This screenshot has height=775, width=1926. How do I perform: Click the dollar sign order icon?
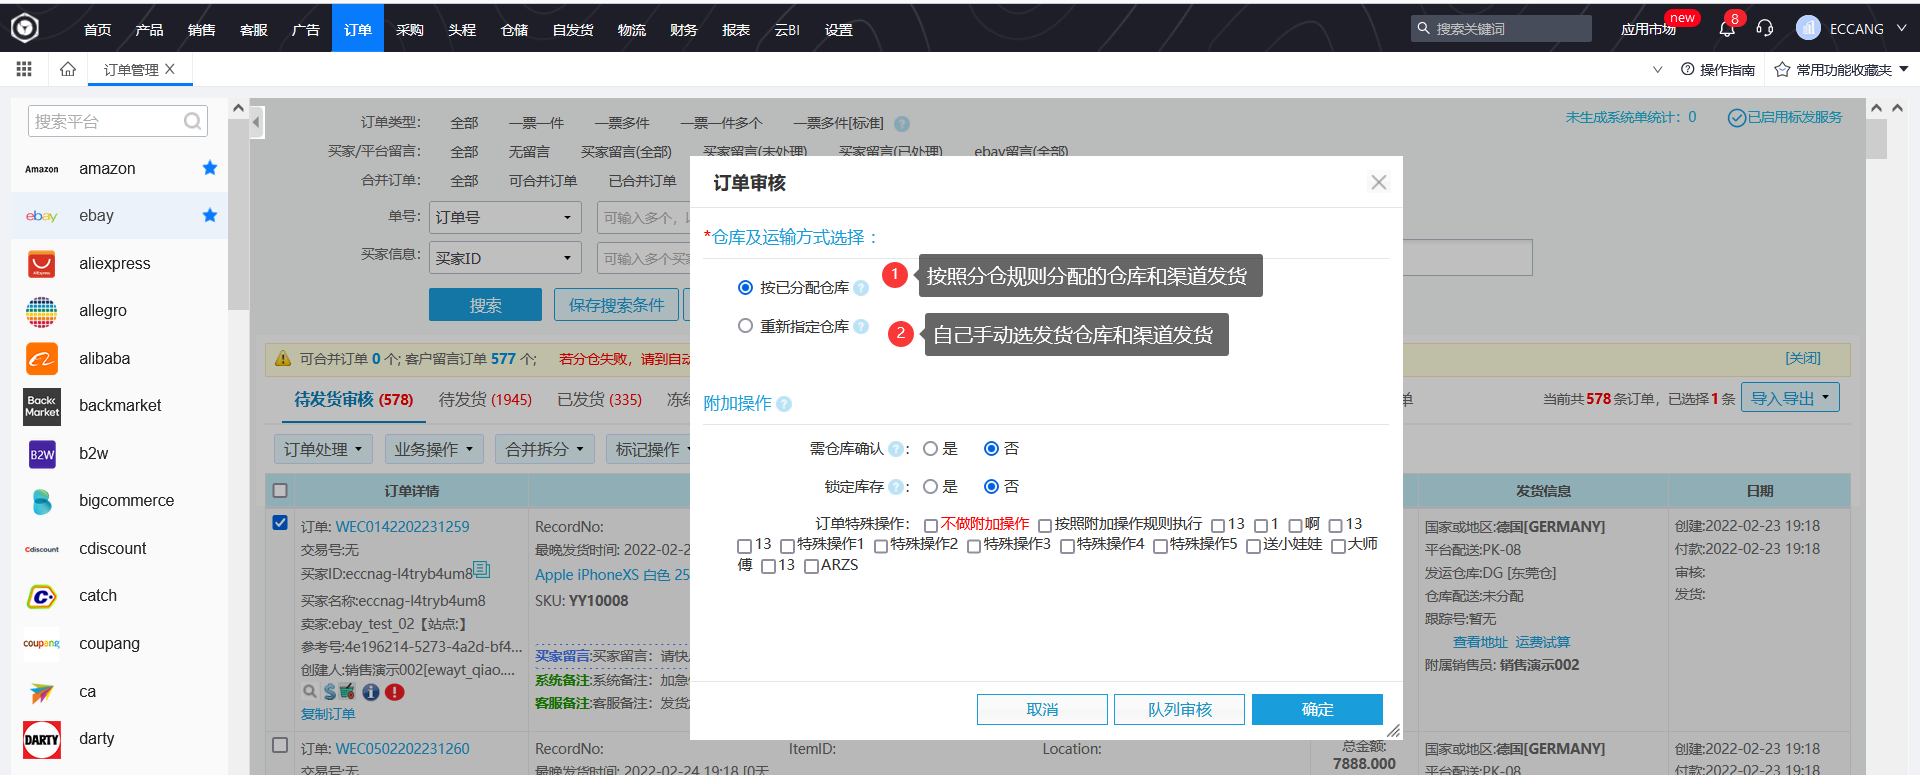(329, 692)
